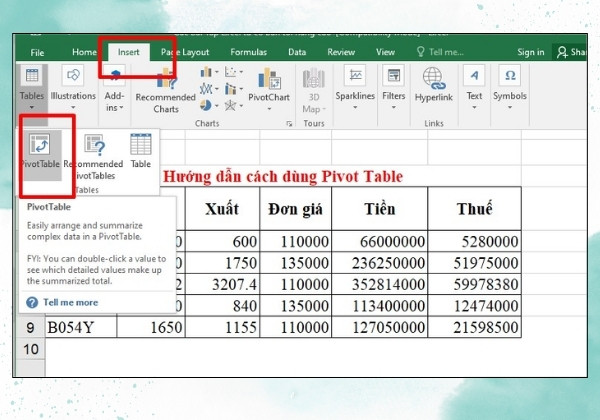600x420 pixels.
Task: Open the PivotChart dropdown arrow
Action: [269, 109]
